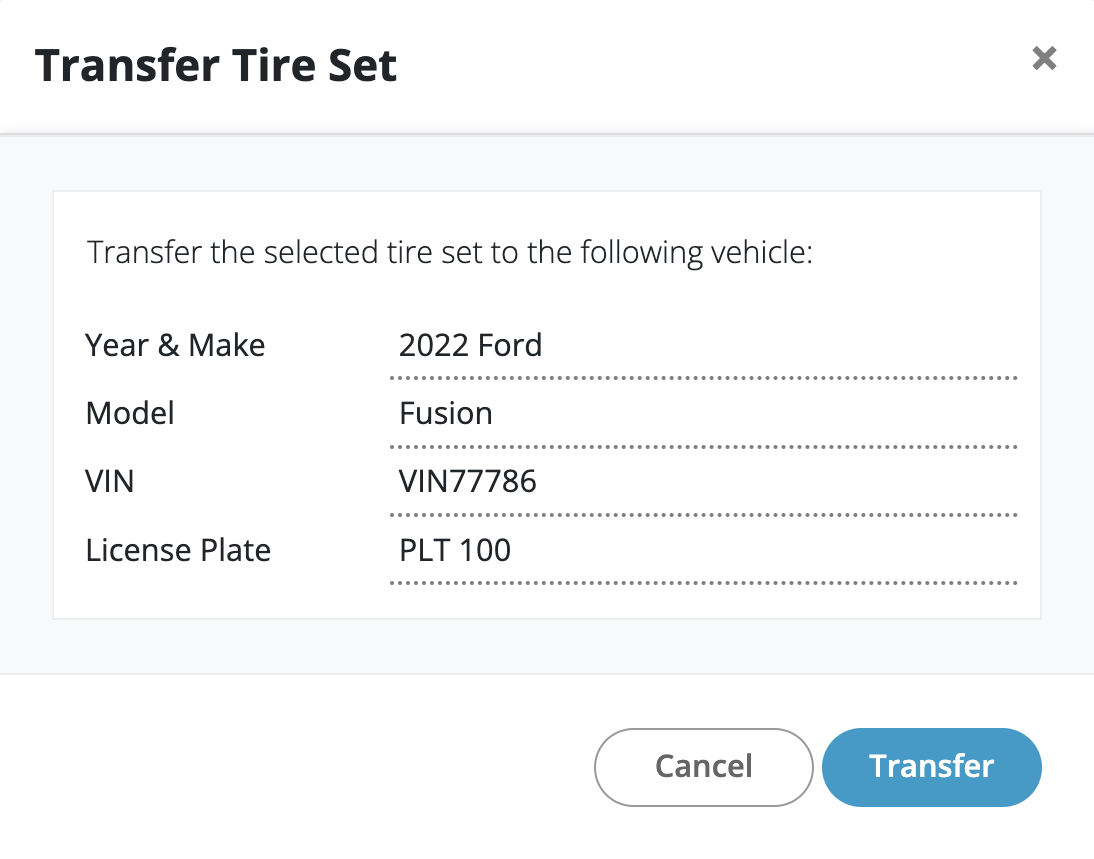Focus the License Plate PLT 100 field
The height and width of the screenshot is (859, 1094).
coord(702,550)
